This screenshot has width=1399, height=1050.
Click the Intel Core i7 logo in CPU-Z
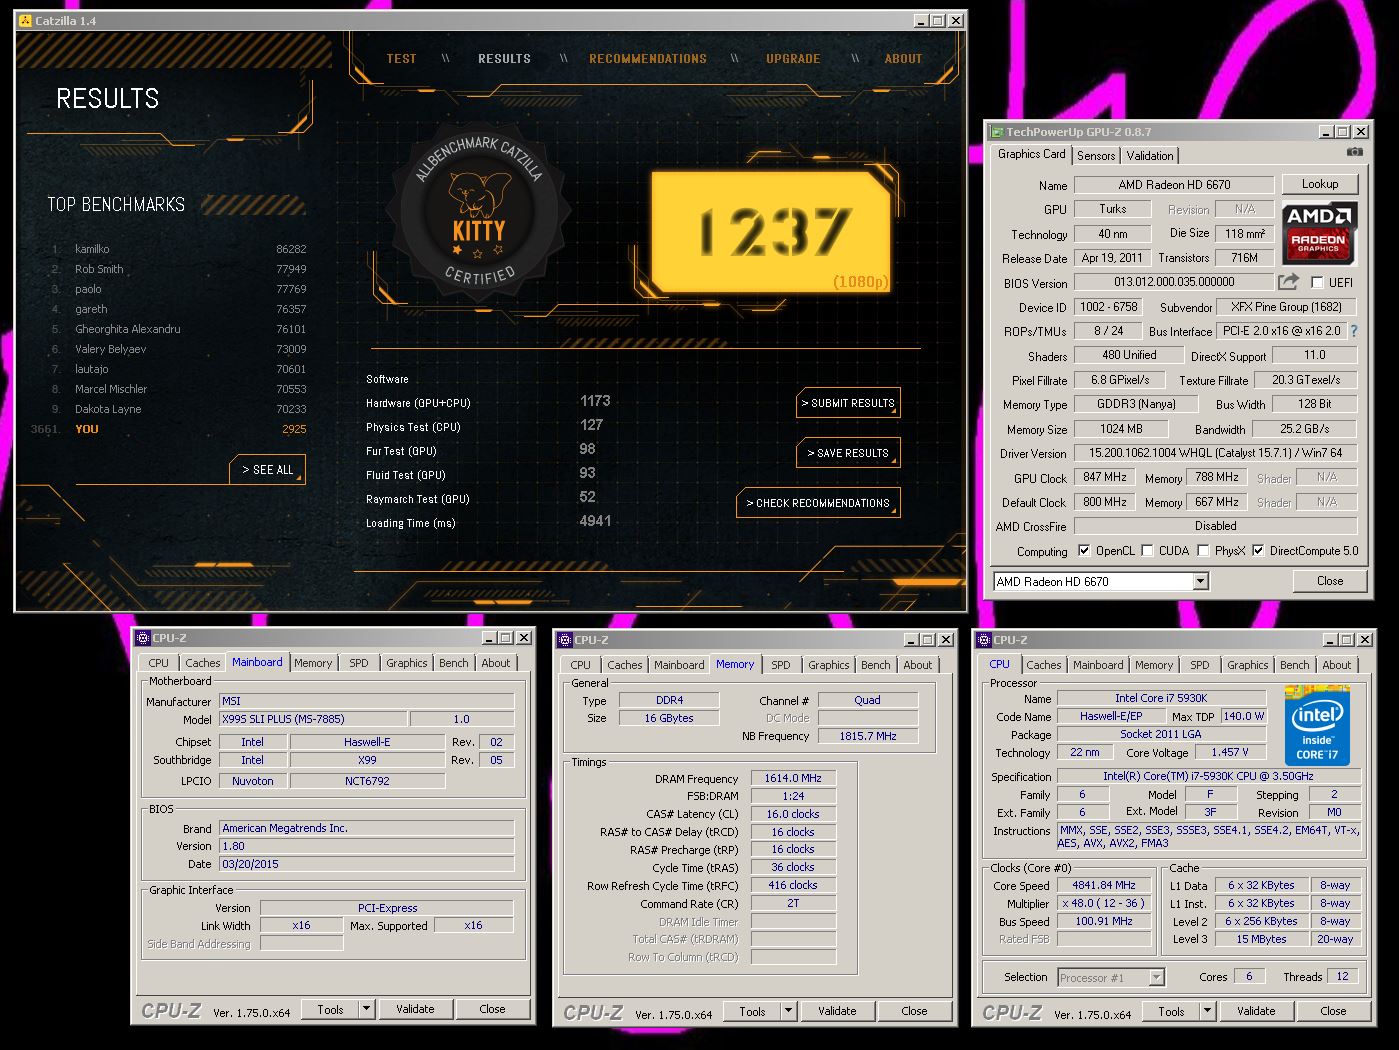tap(1317, 726)
